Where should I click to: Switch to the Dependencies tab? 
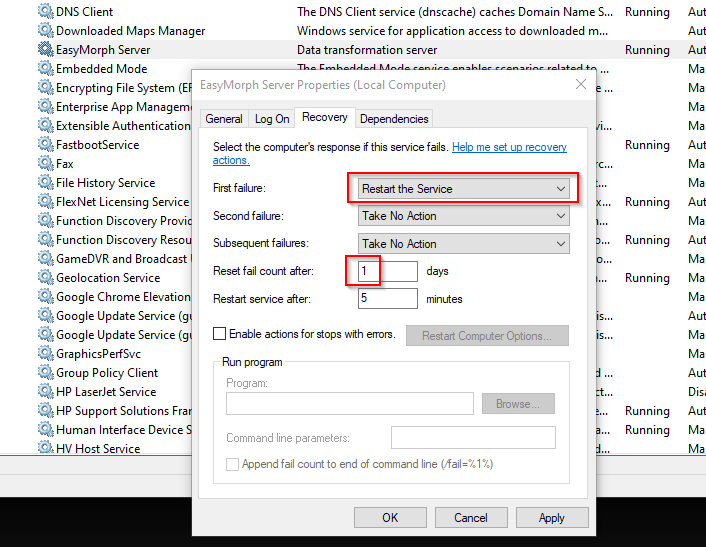(x=394, y=119)
